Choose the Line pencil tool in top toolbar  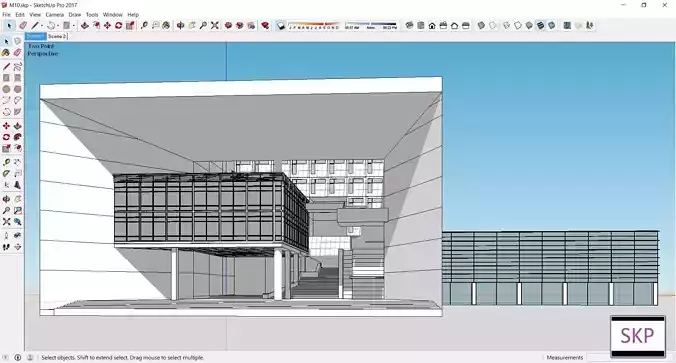coord(35,26)
